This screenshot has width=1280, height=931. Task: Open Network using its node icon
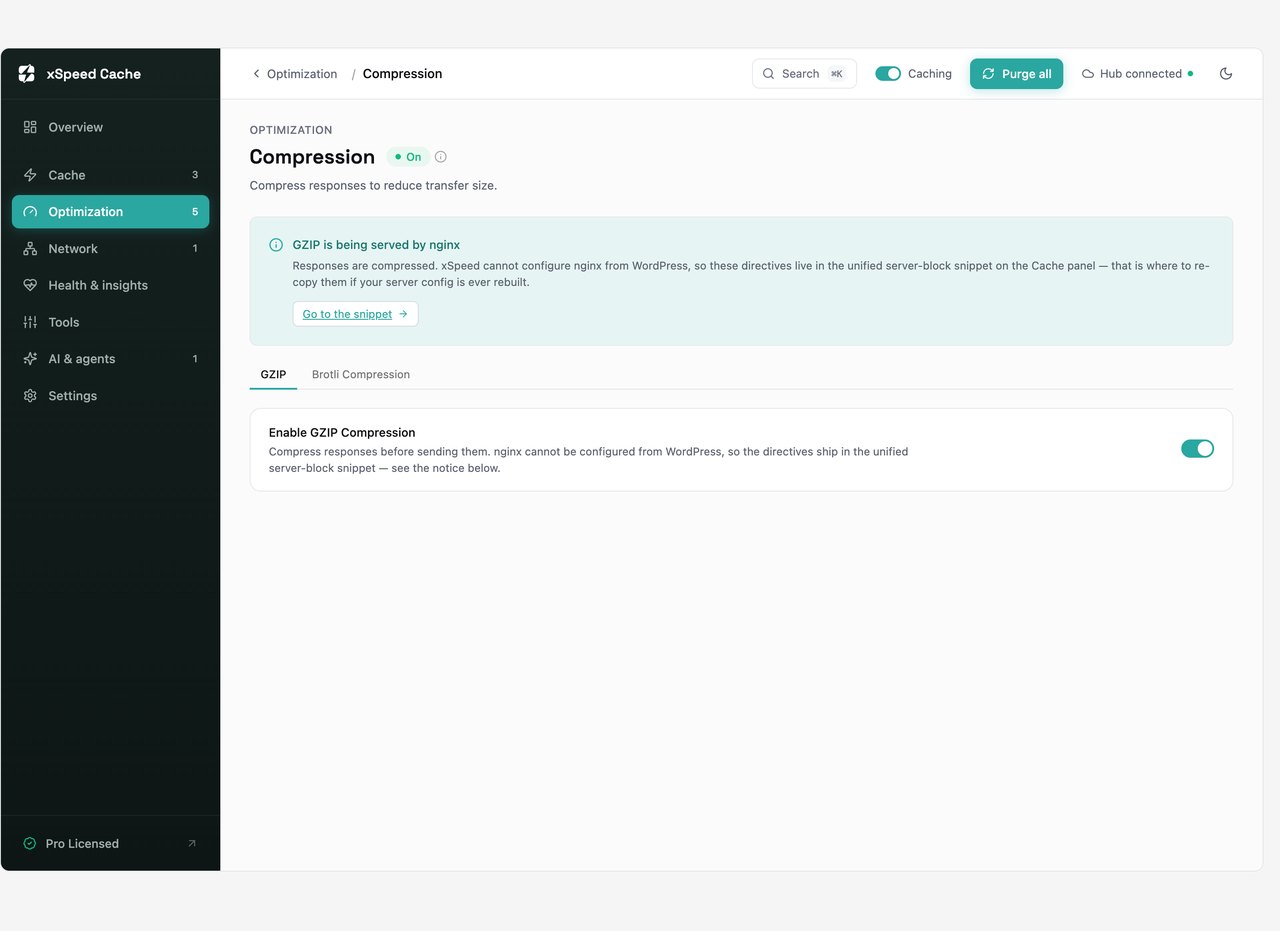pos(30,249)
